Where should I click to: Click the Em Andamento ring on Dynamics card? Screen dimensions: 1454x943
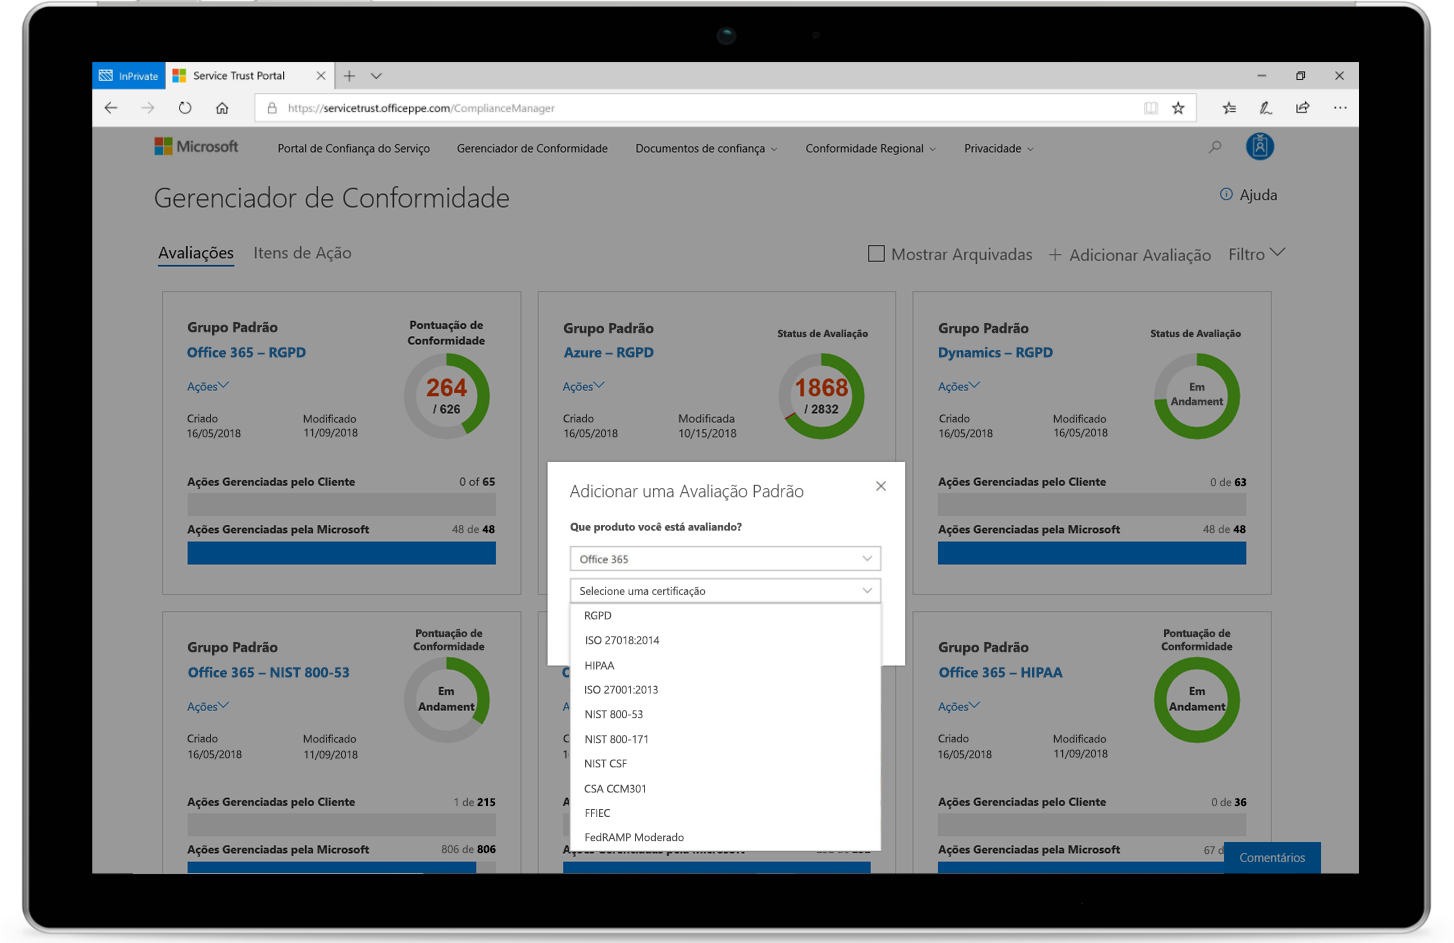[x=1197, y=396]
